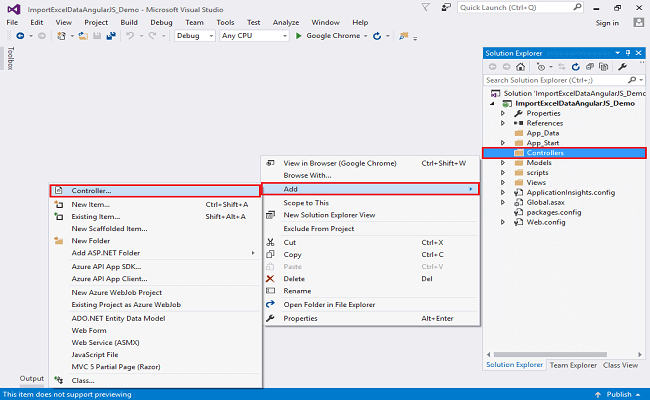Screen dimensions: 650x400
Task: Switch to the Team Explorer tab
Action: (x=573, y=365)
